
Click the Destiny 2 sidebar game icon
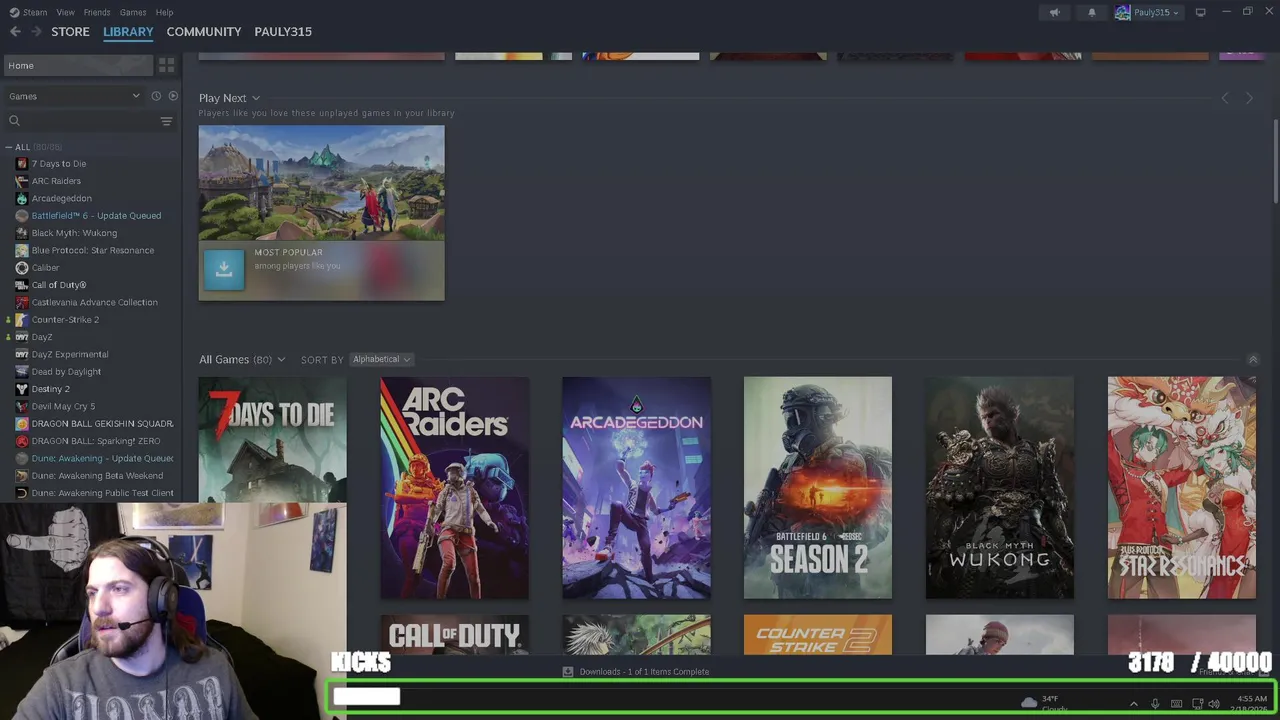(22, 389)
